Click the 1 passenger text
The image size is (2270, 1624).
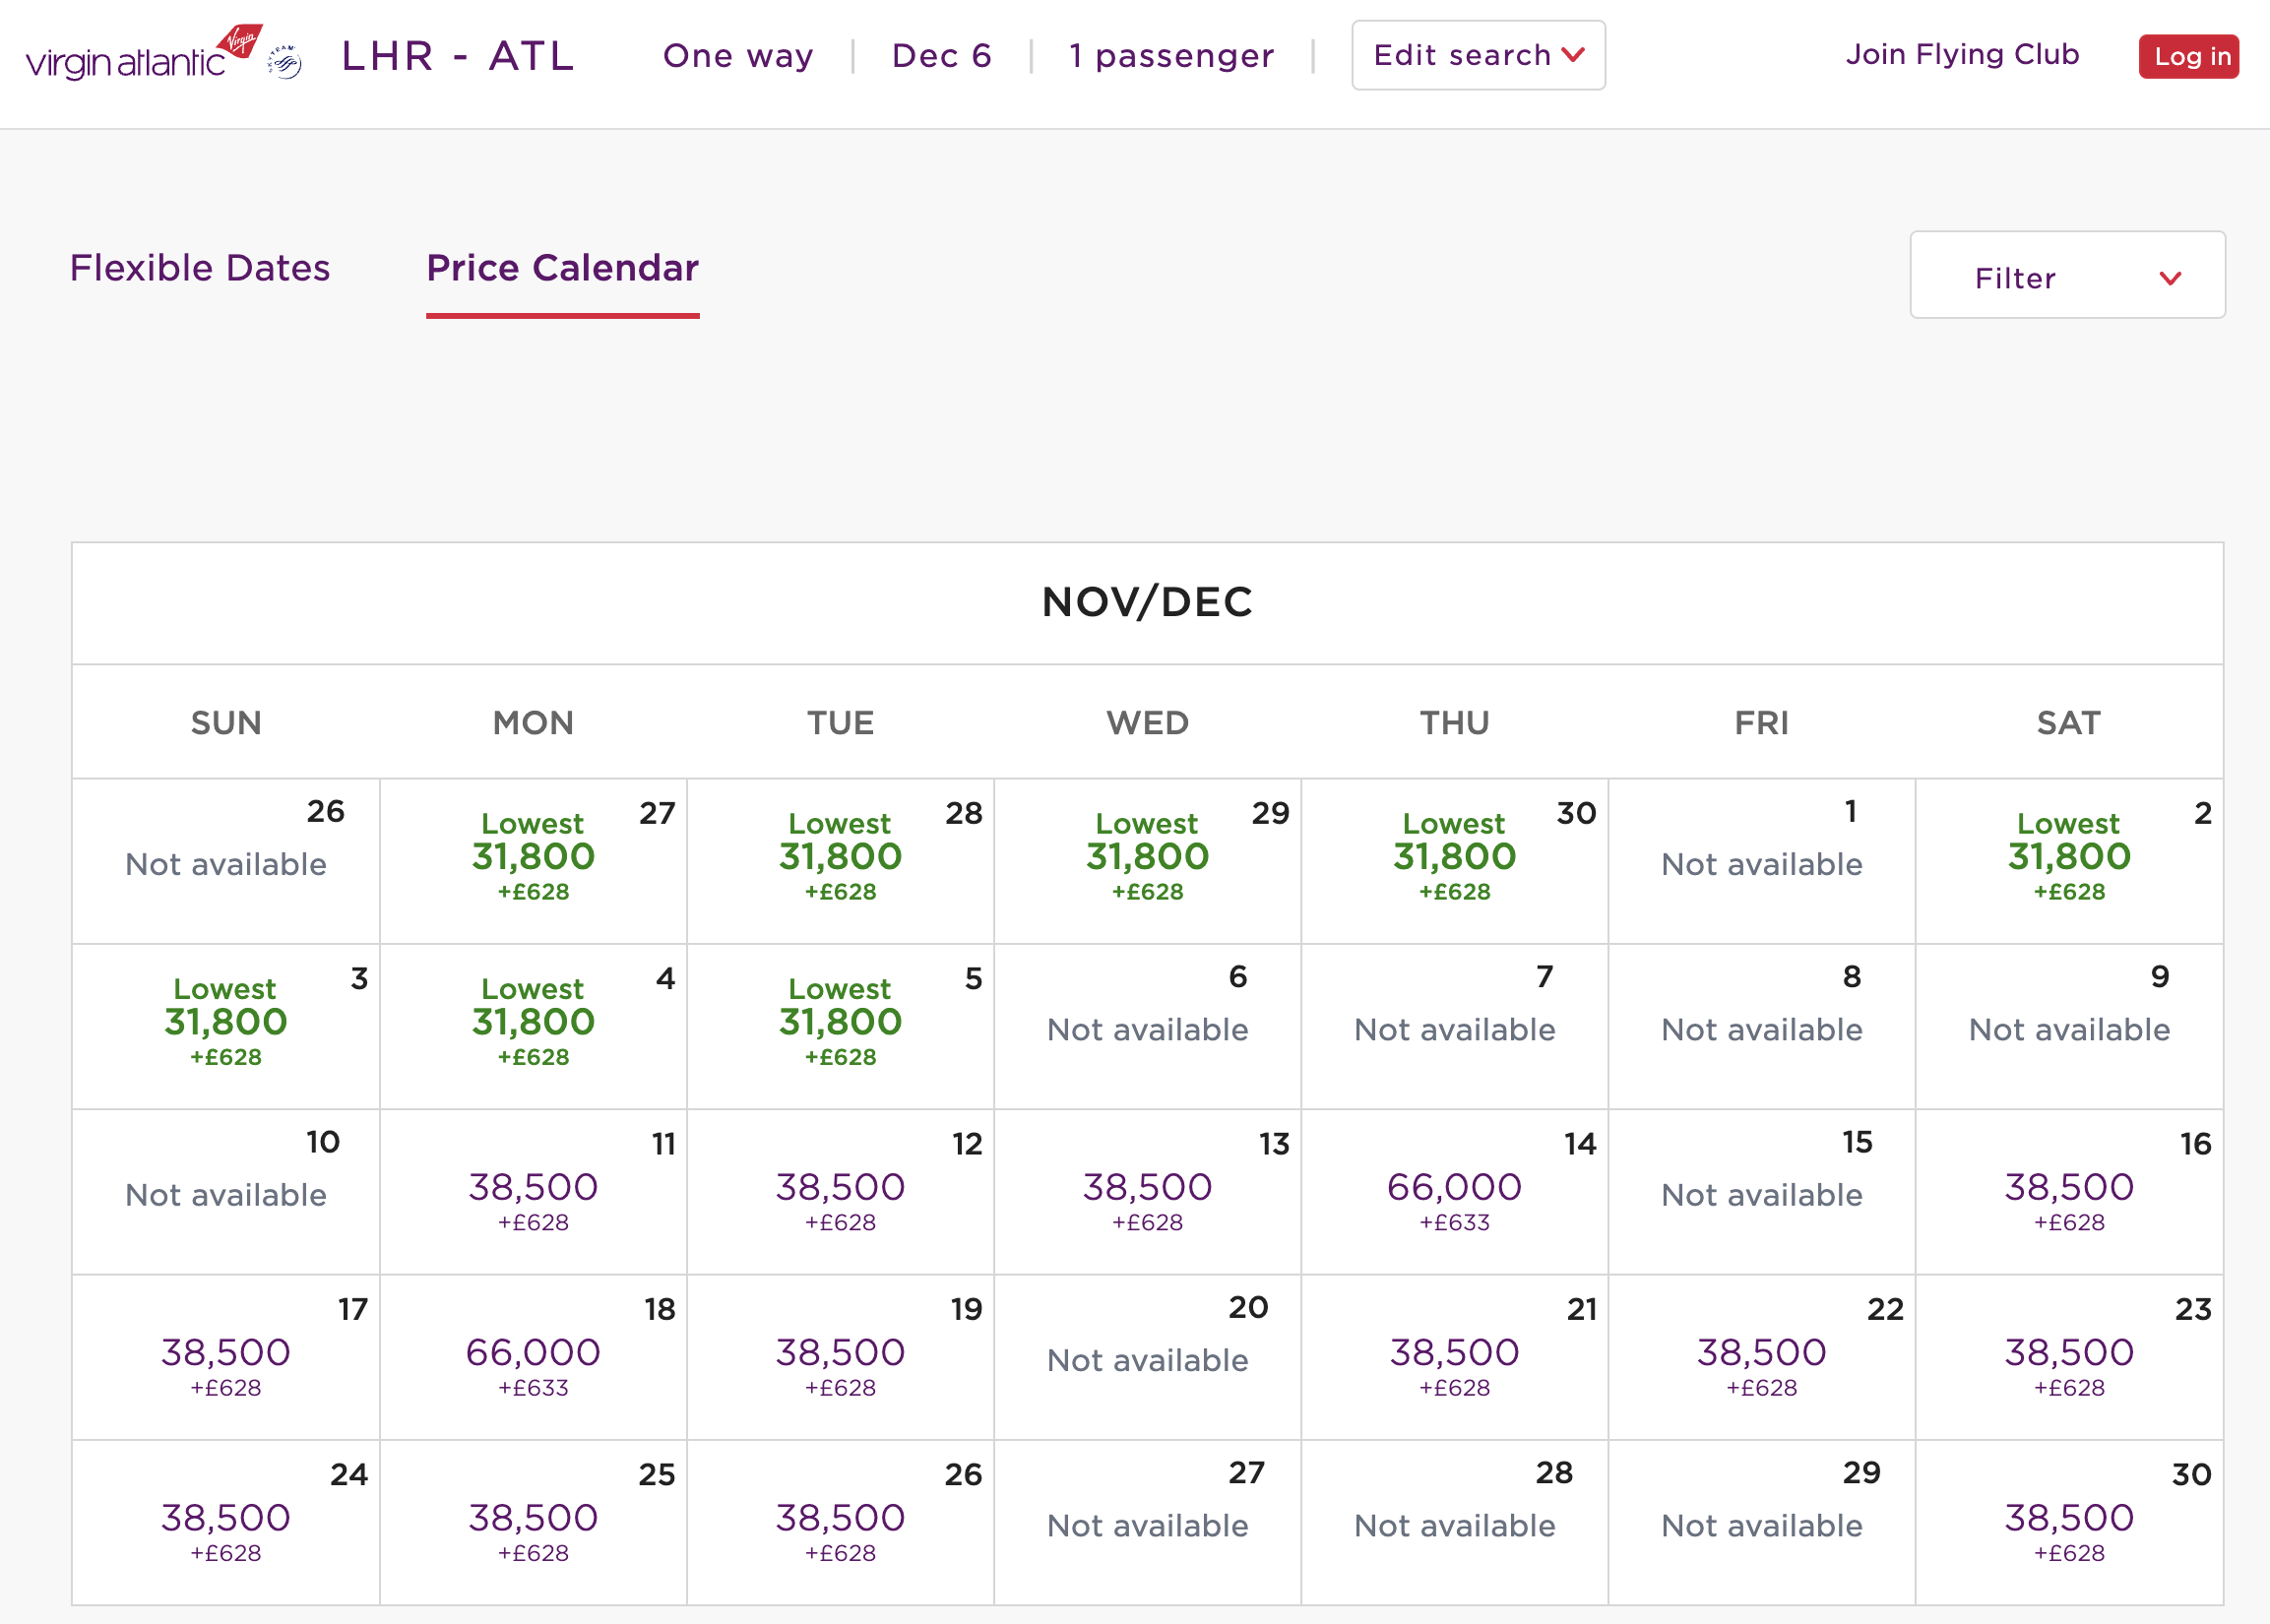point(1171,56)
